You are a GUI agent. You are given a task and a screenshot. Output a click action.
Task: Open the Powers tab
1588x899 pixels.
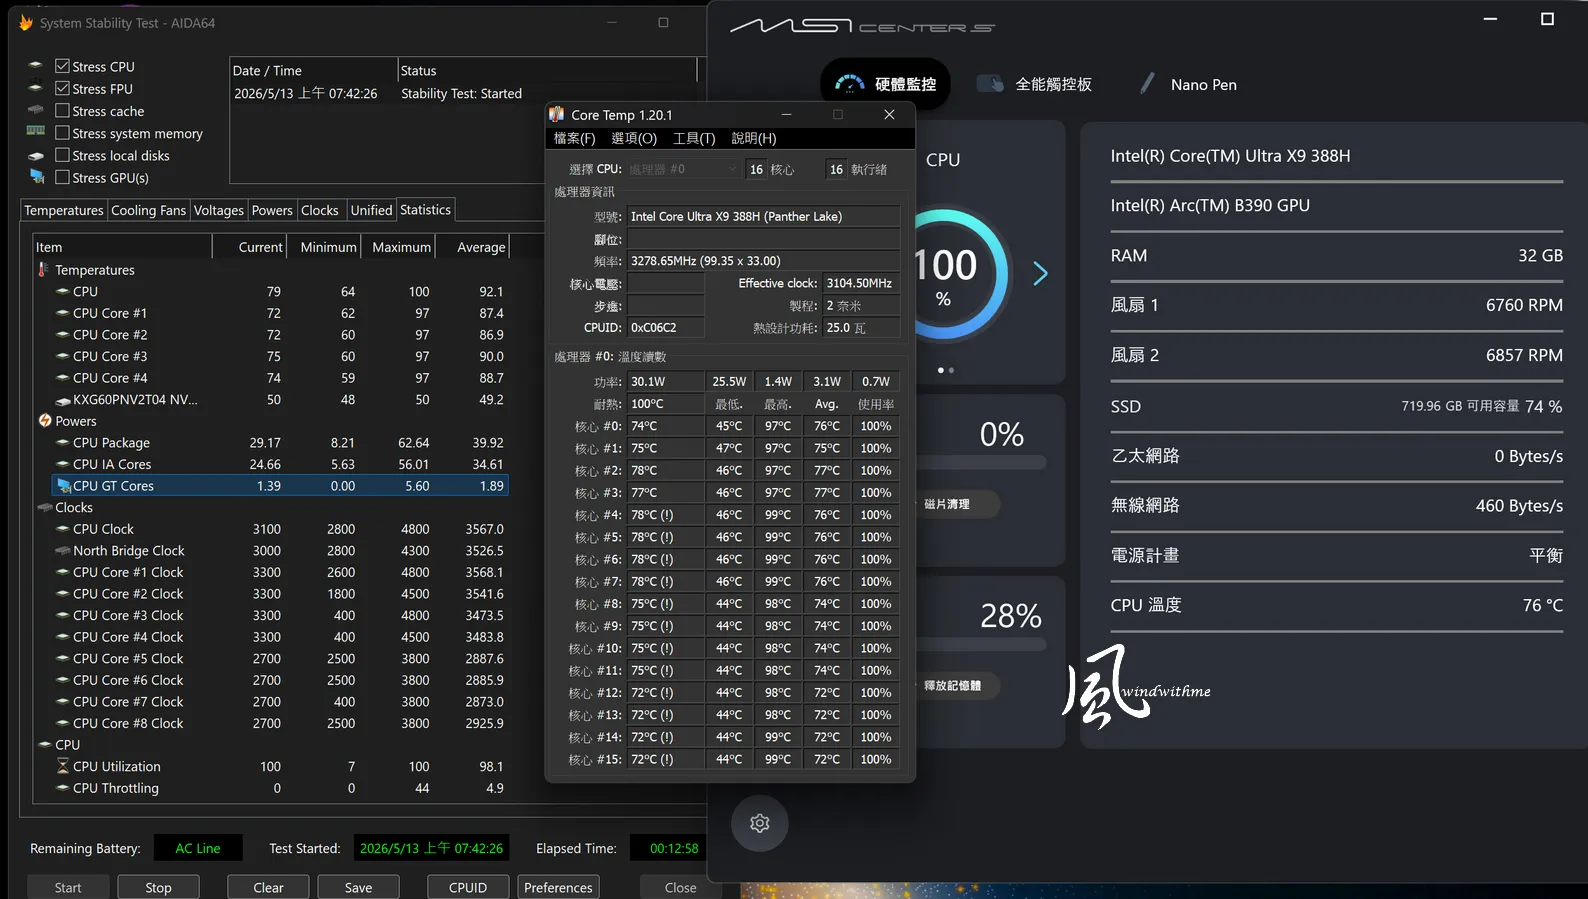click(x=272, y=210)
